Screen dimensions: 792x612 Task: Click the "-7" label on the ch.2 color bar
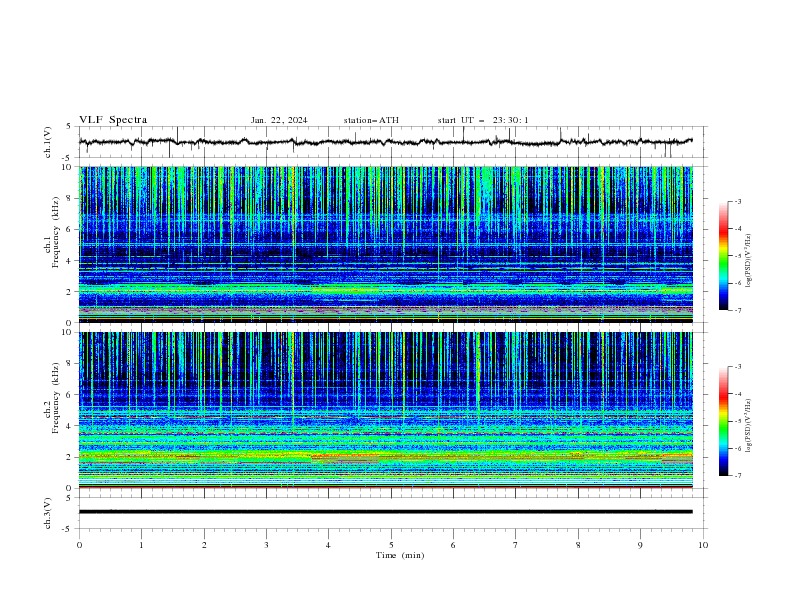(737, 476)
